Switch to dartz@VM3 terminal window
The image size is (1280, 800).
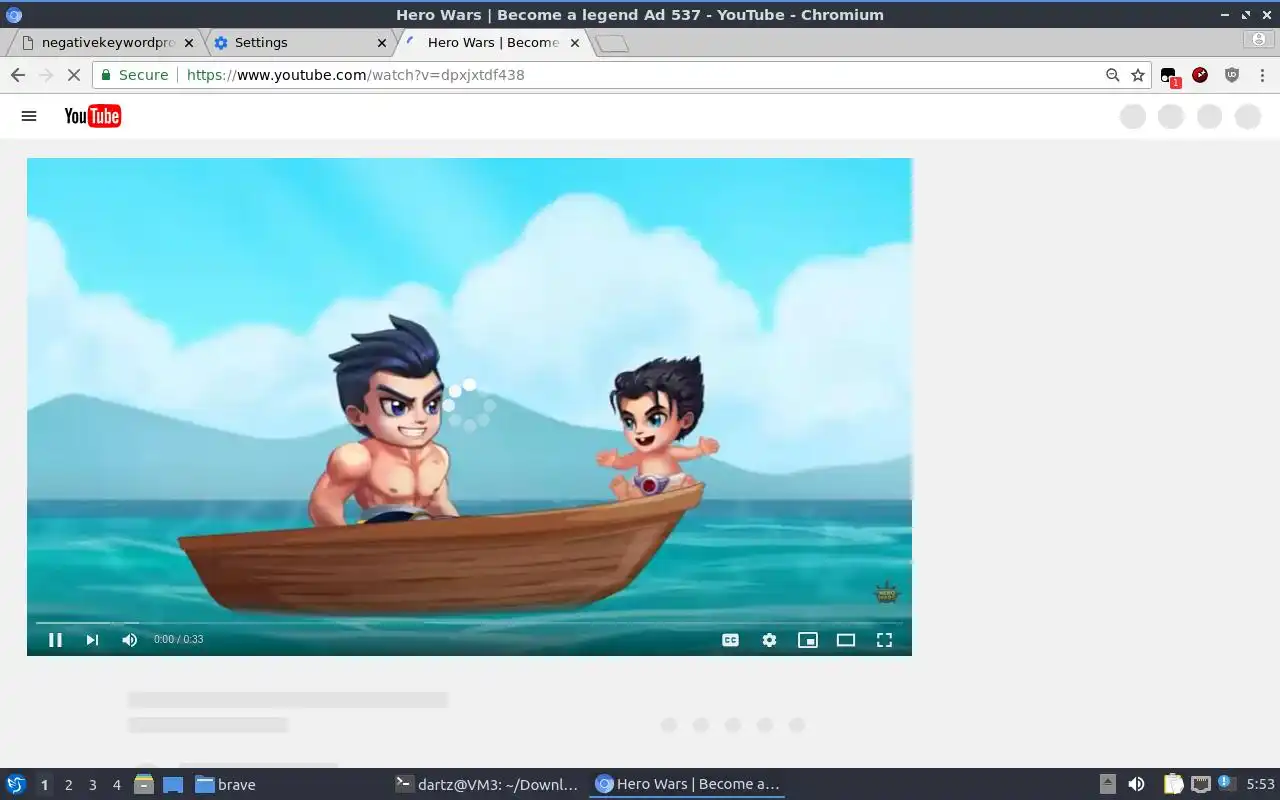coord(487,784)
